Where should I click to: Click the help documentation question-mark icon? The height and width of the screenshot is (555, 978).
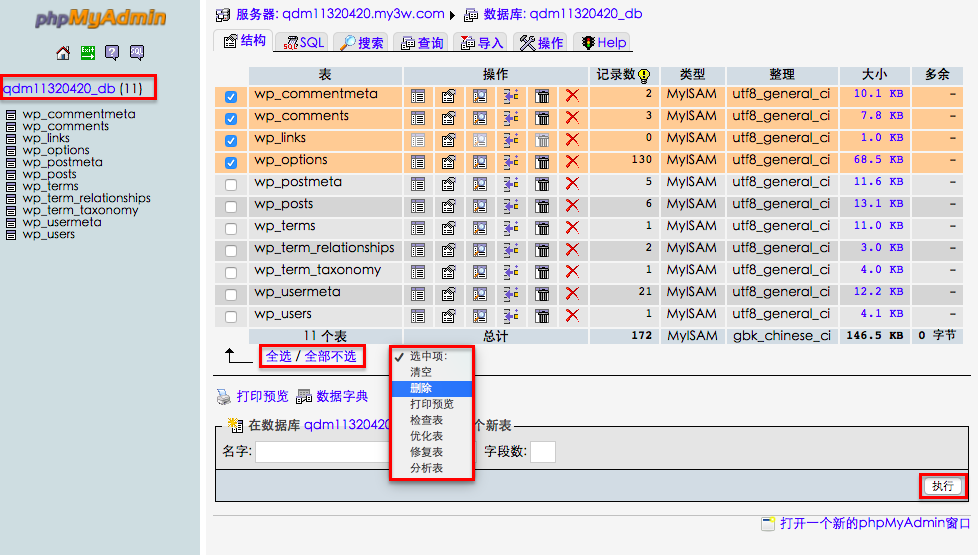(x=112, y=53)
